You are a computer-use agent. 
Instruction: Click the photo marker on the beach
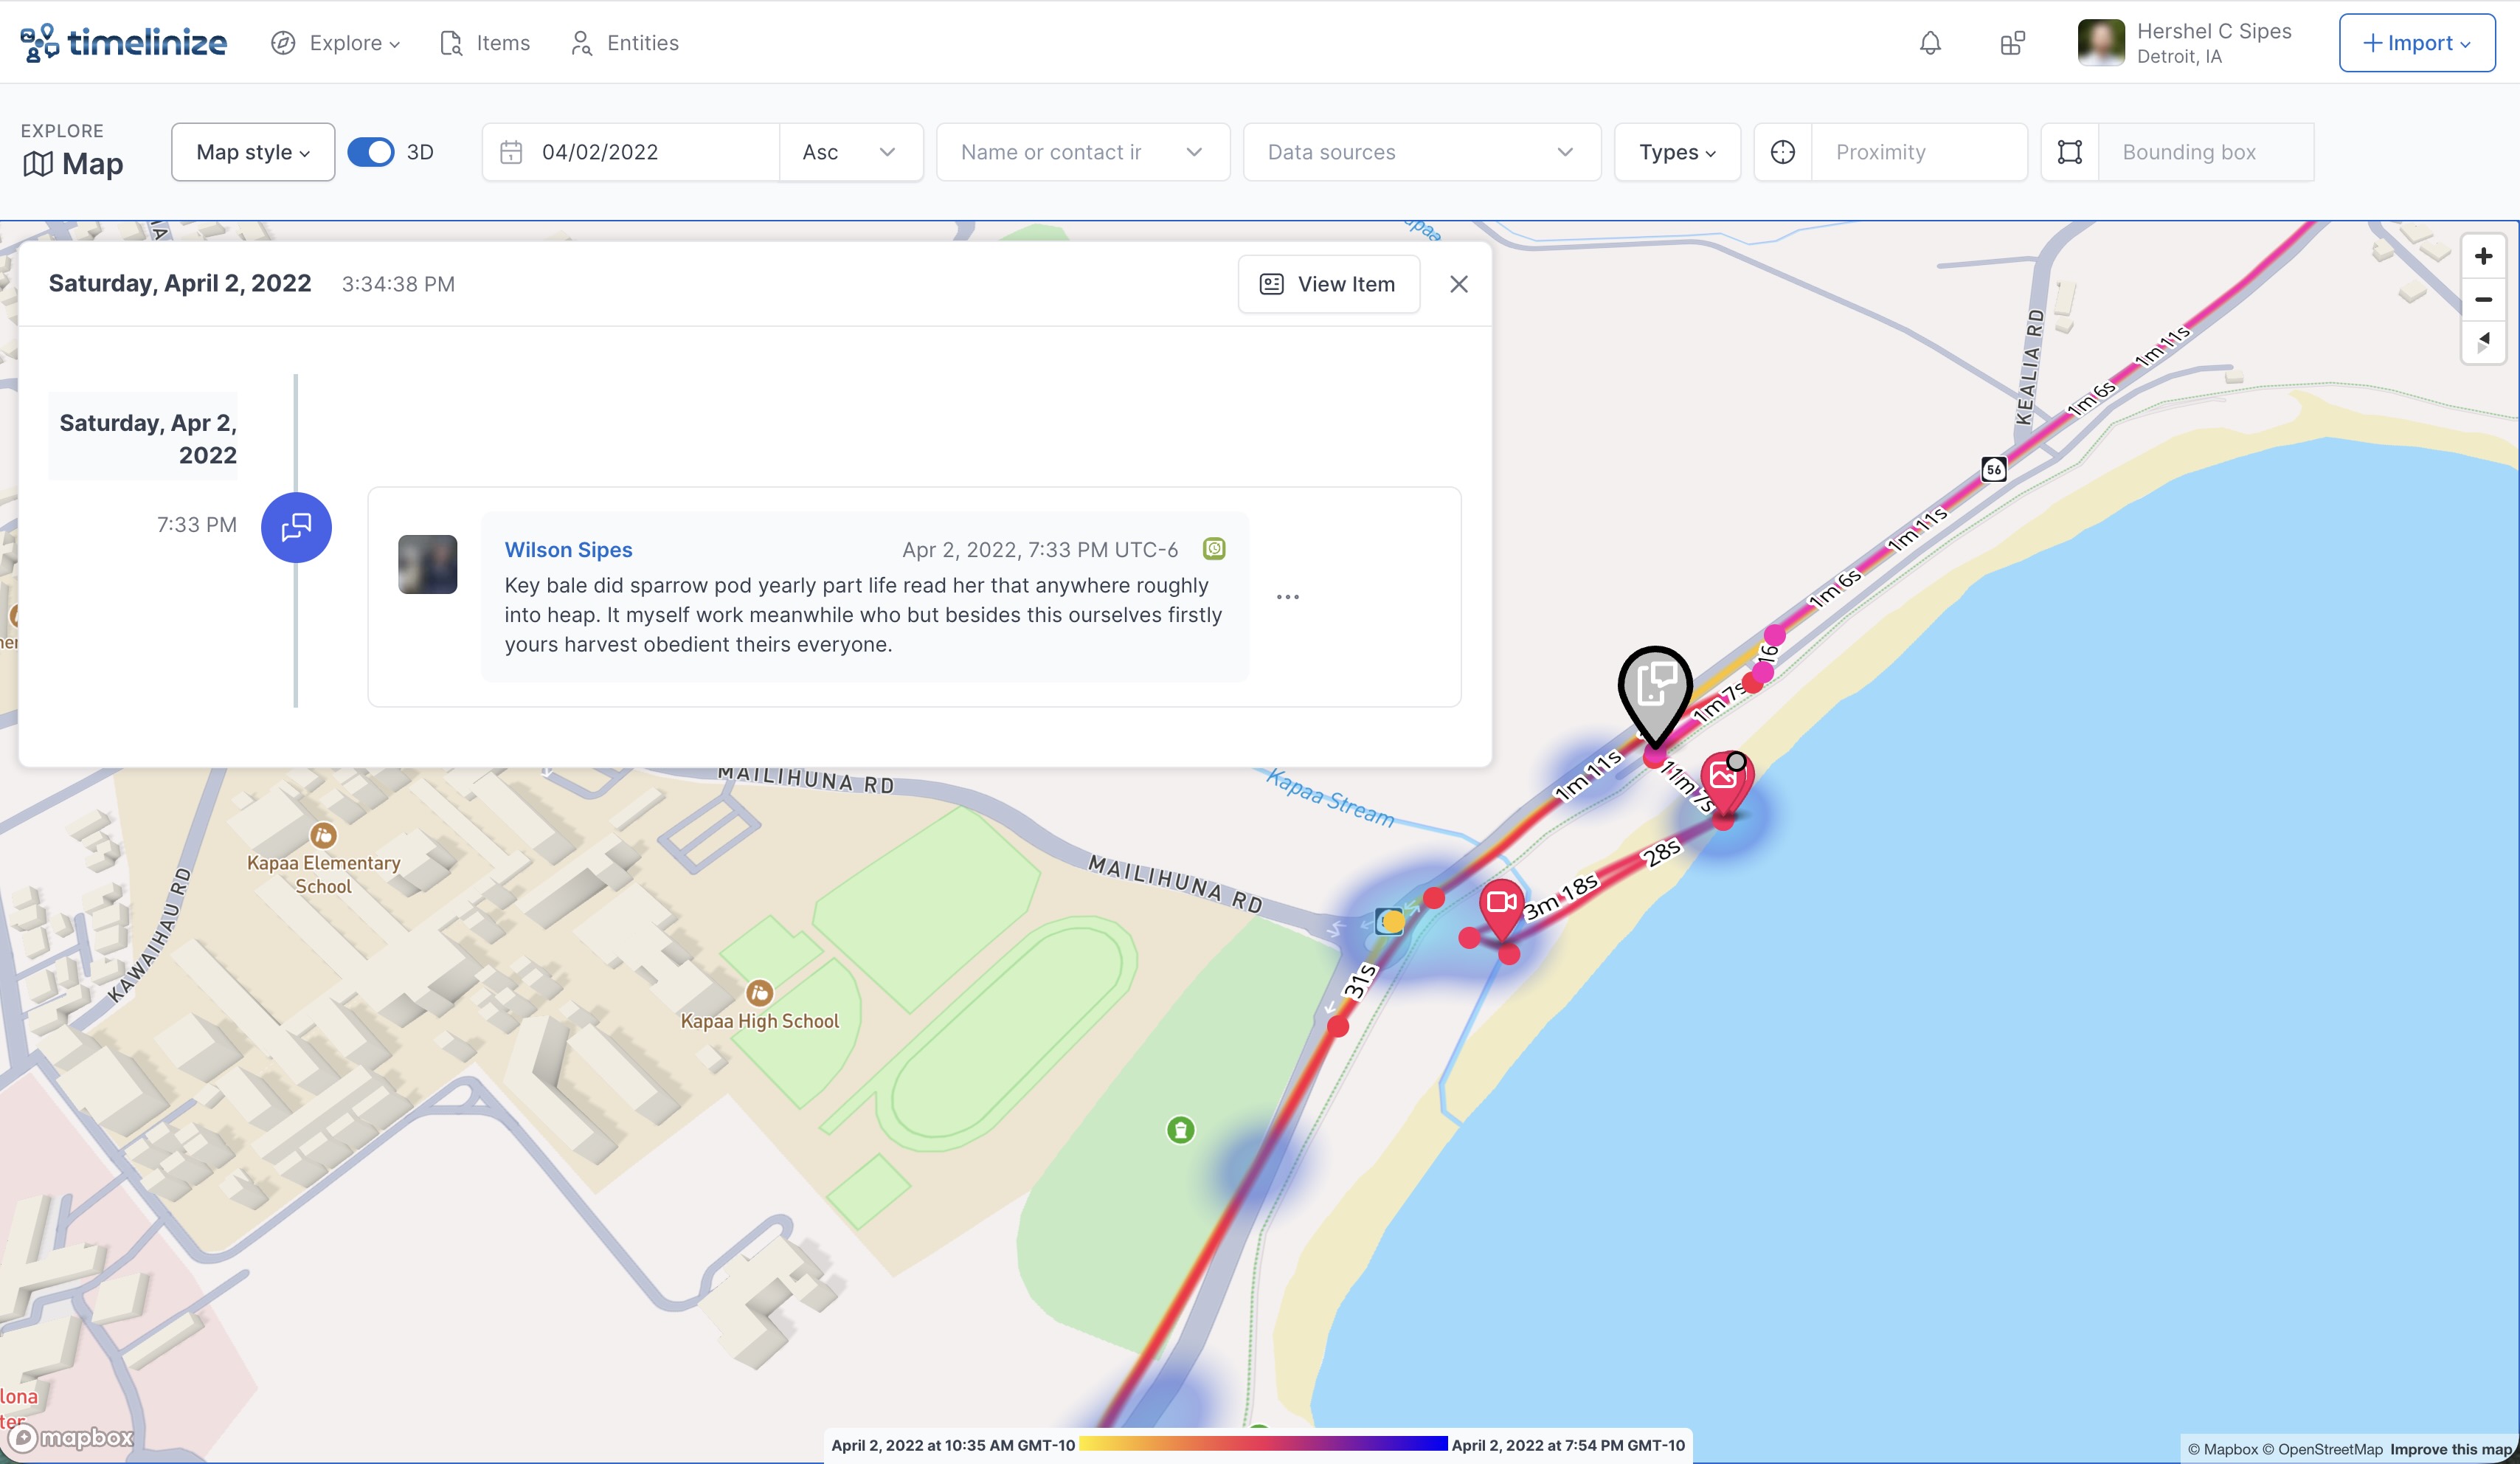coord(1724,778)
